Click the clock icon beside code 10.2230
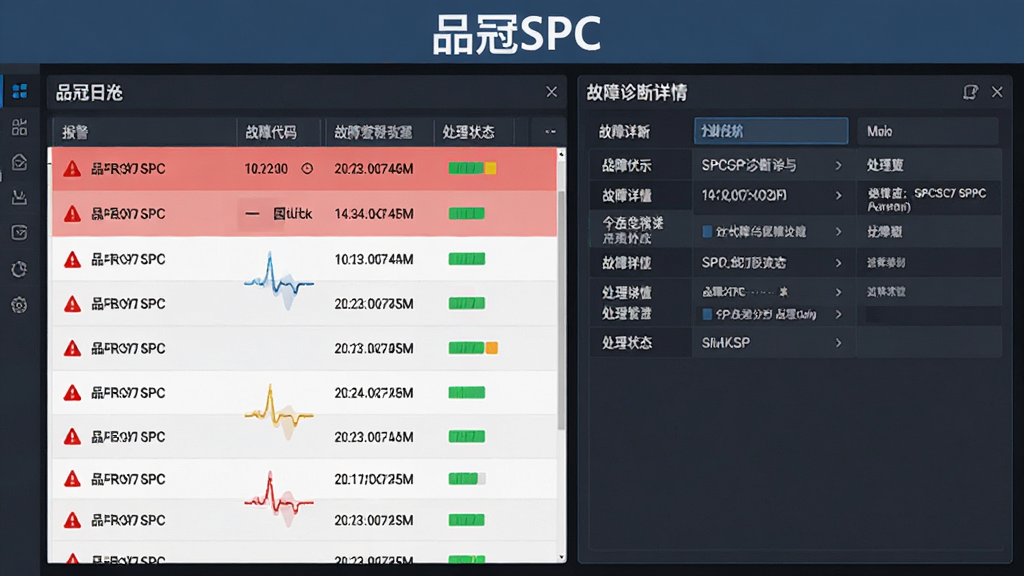This screenshot has width=1024, height=576. click(307, 168)
